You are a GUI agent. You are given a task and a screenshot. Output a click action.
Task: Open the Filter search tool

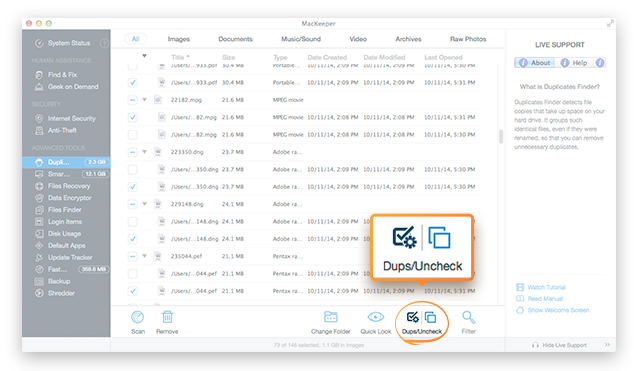[469, 322]
